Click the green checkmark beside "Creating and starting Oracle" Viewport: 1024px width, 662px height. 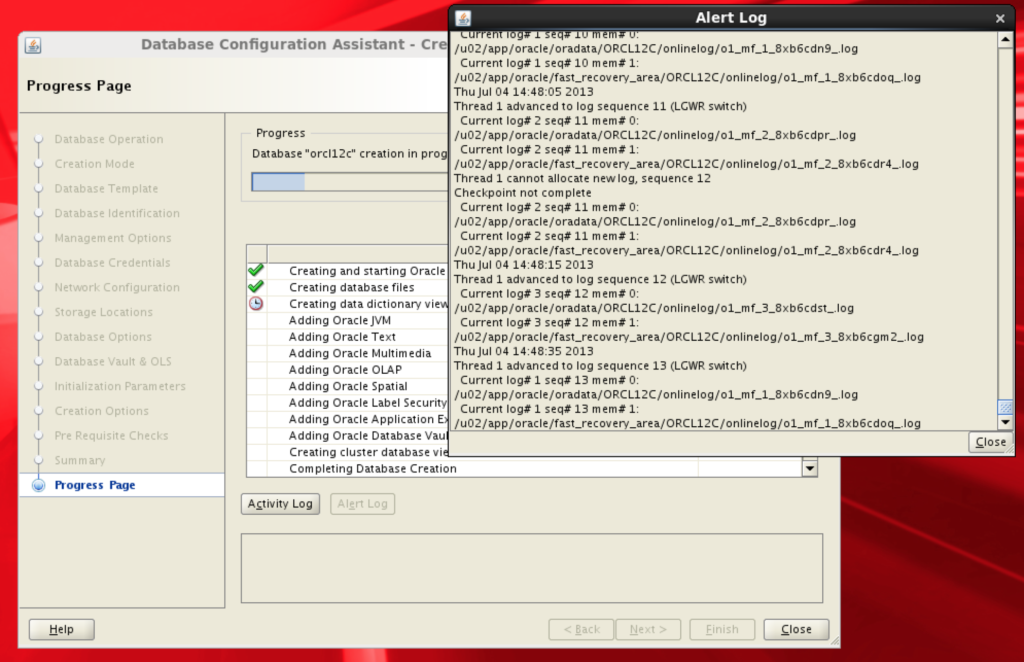click(256, 270)
